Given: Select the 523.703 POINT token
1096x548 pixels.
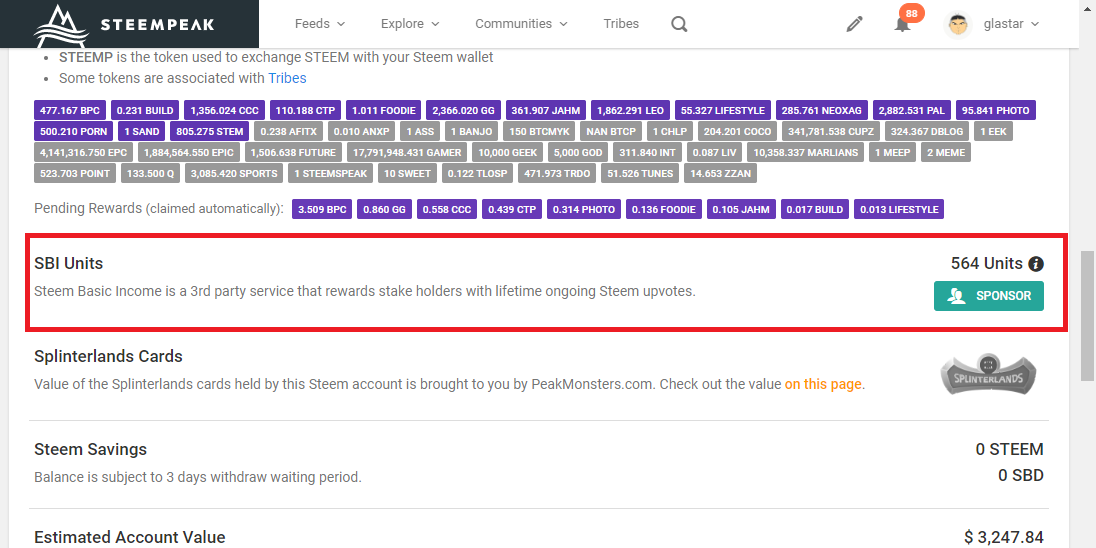Looking at the screenshot, I should click(x=75, y=173).
